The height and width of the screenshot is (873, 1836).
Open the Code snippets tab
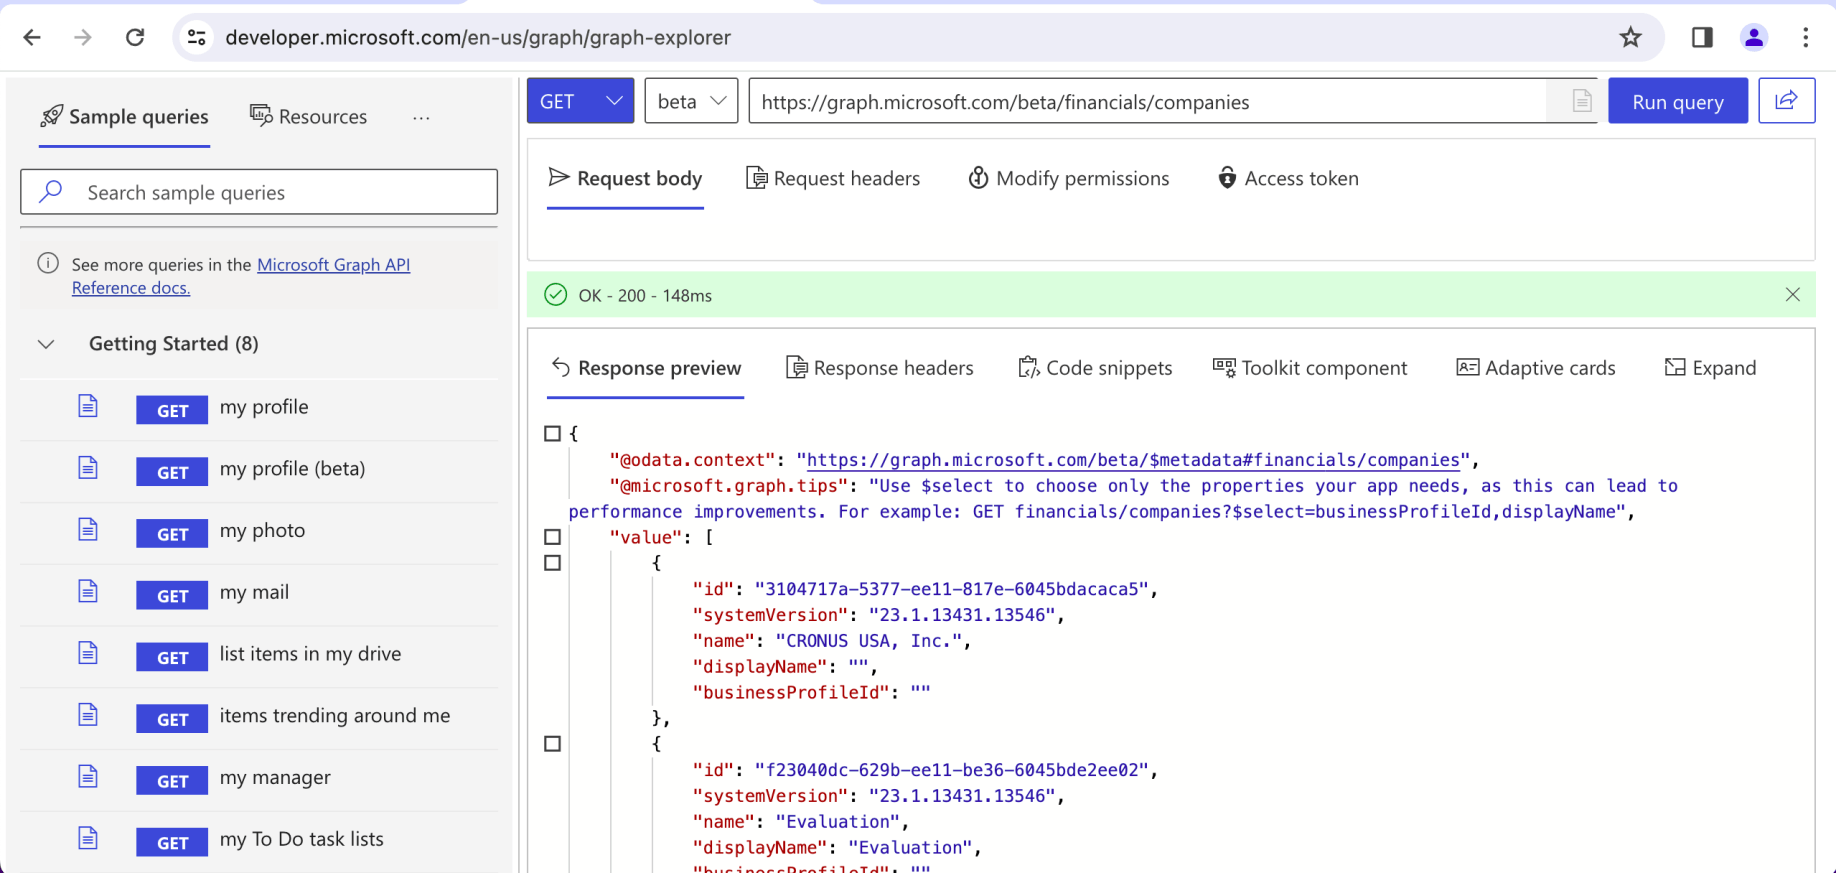(1095, 368)
